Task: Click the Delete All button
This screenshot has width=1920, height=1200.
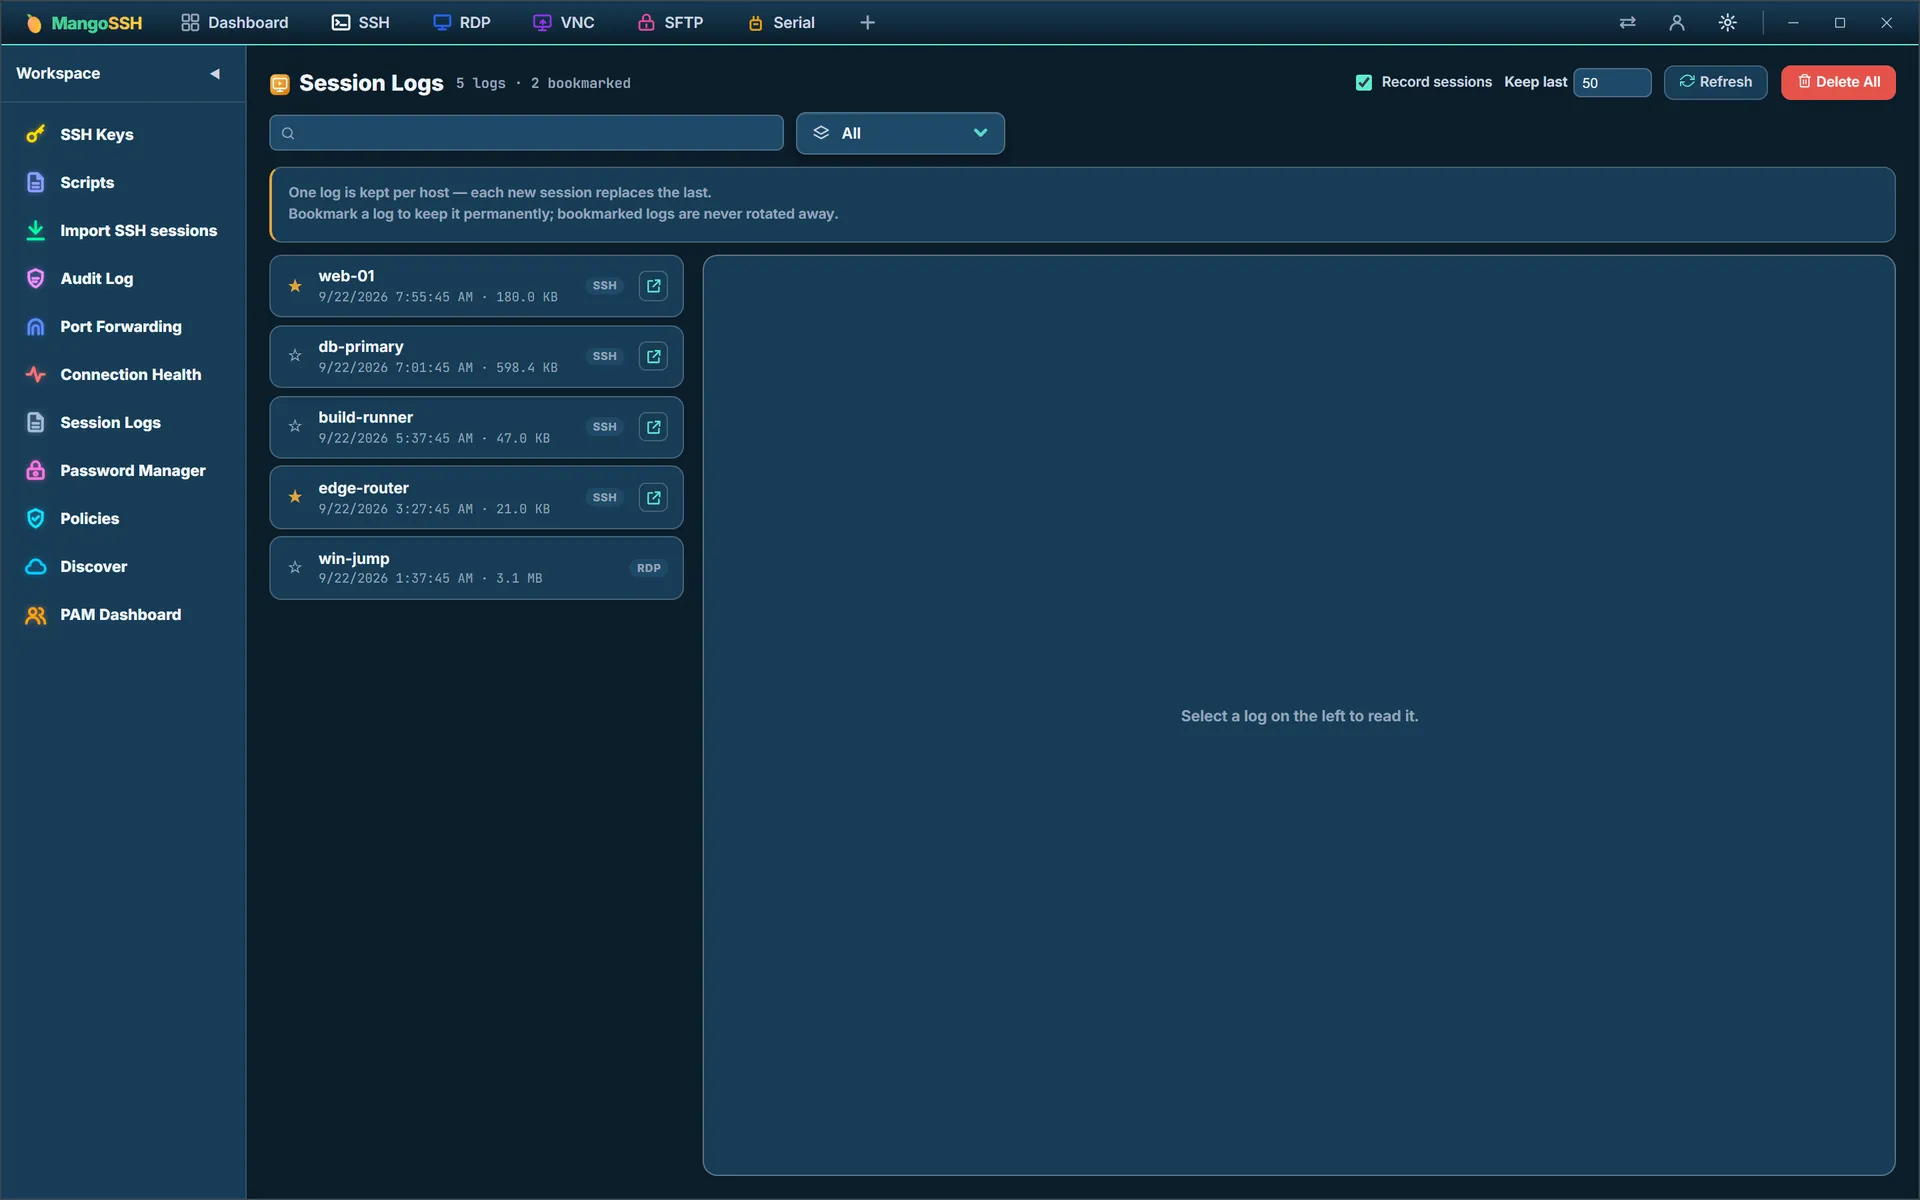Action: pos(1838,82)
